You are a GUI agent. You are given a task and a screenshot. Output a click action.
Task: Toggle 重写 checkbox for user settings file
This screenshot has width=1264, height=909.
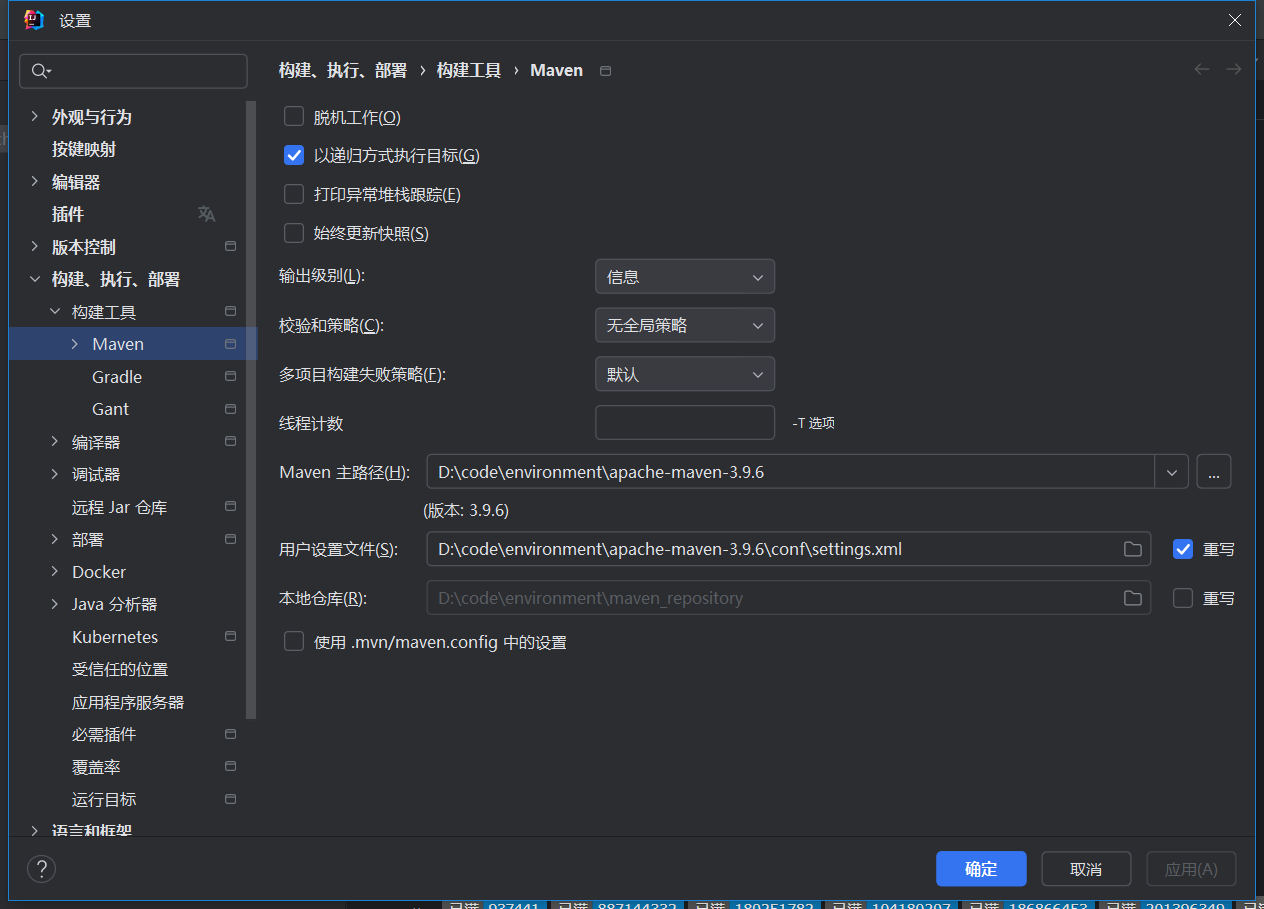1183,549
